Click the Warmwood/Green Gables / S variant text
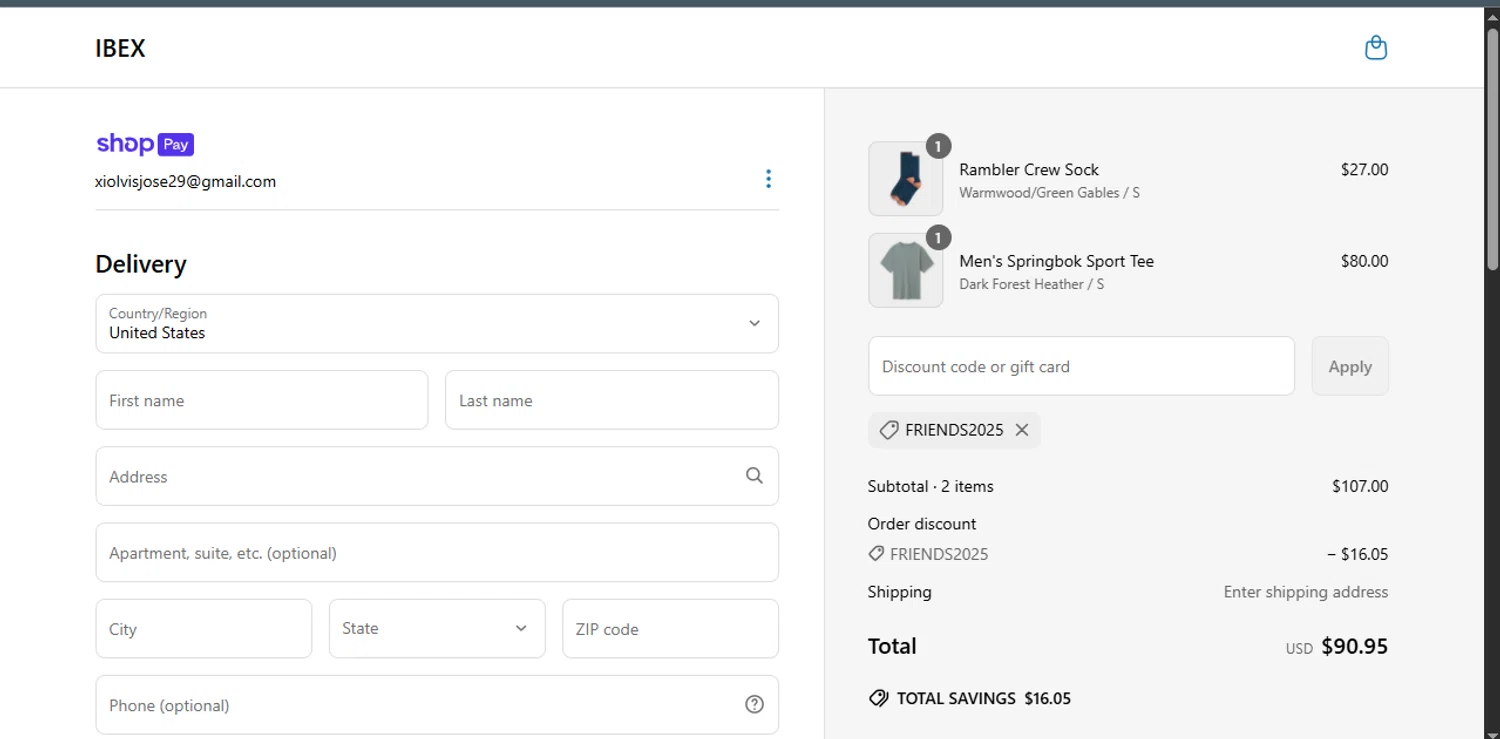Screen dimensions: 1500x739 click(1049, 192)
